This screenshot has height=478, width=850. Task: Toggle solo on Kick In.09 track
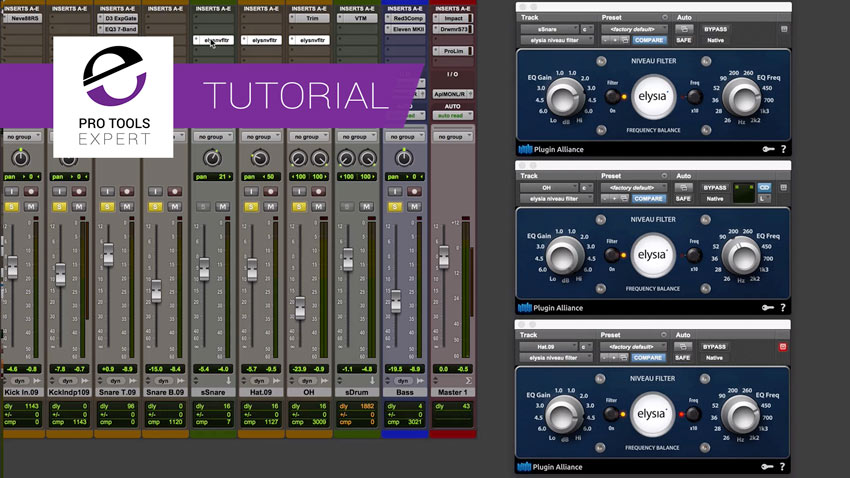point(11,206)
